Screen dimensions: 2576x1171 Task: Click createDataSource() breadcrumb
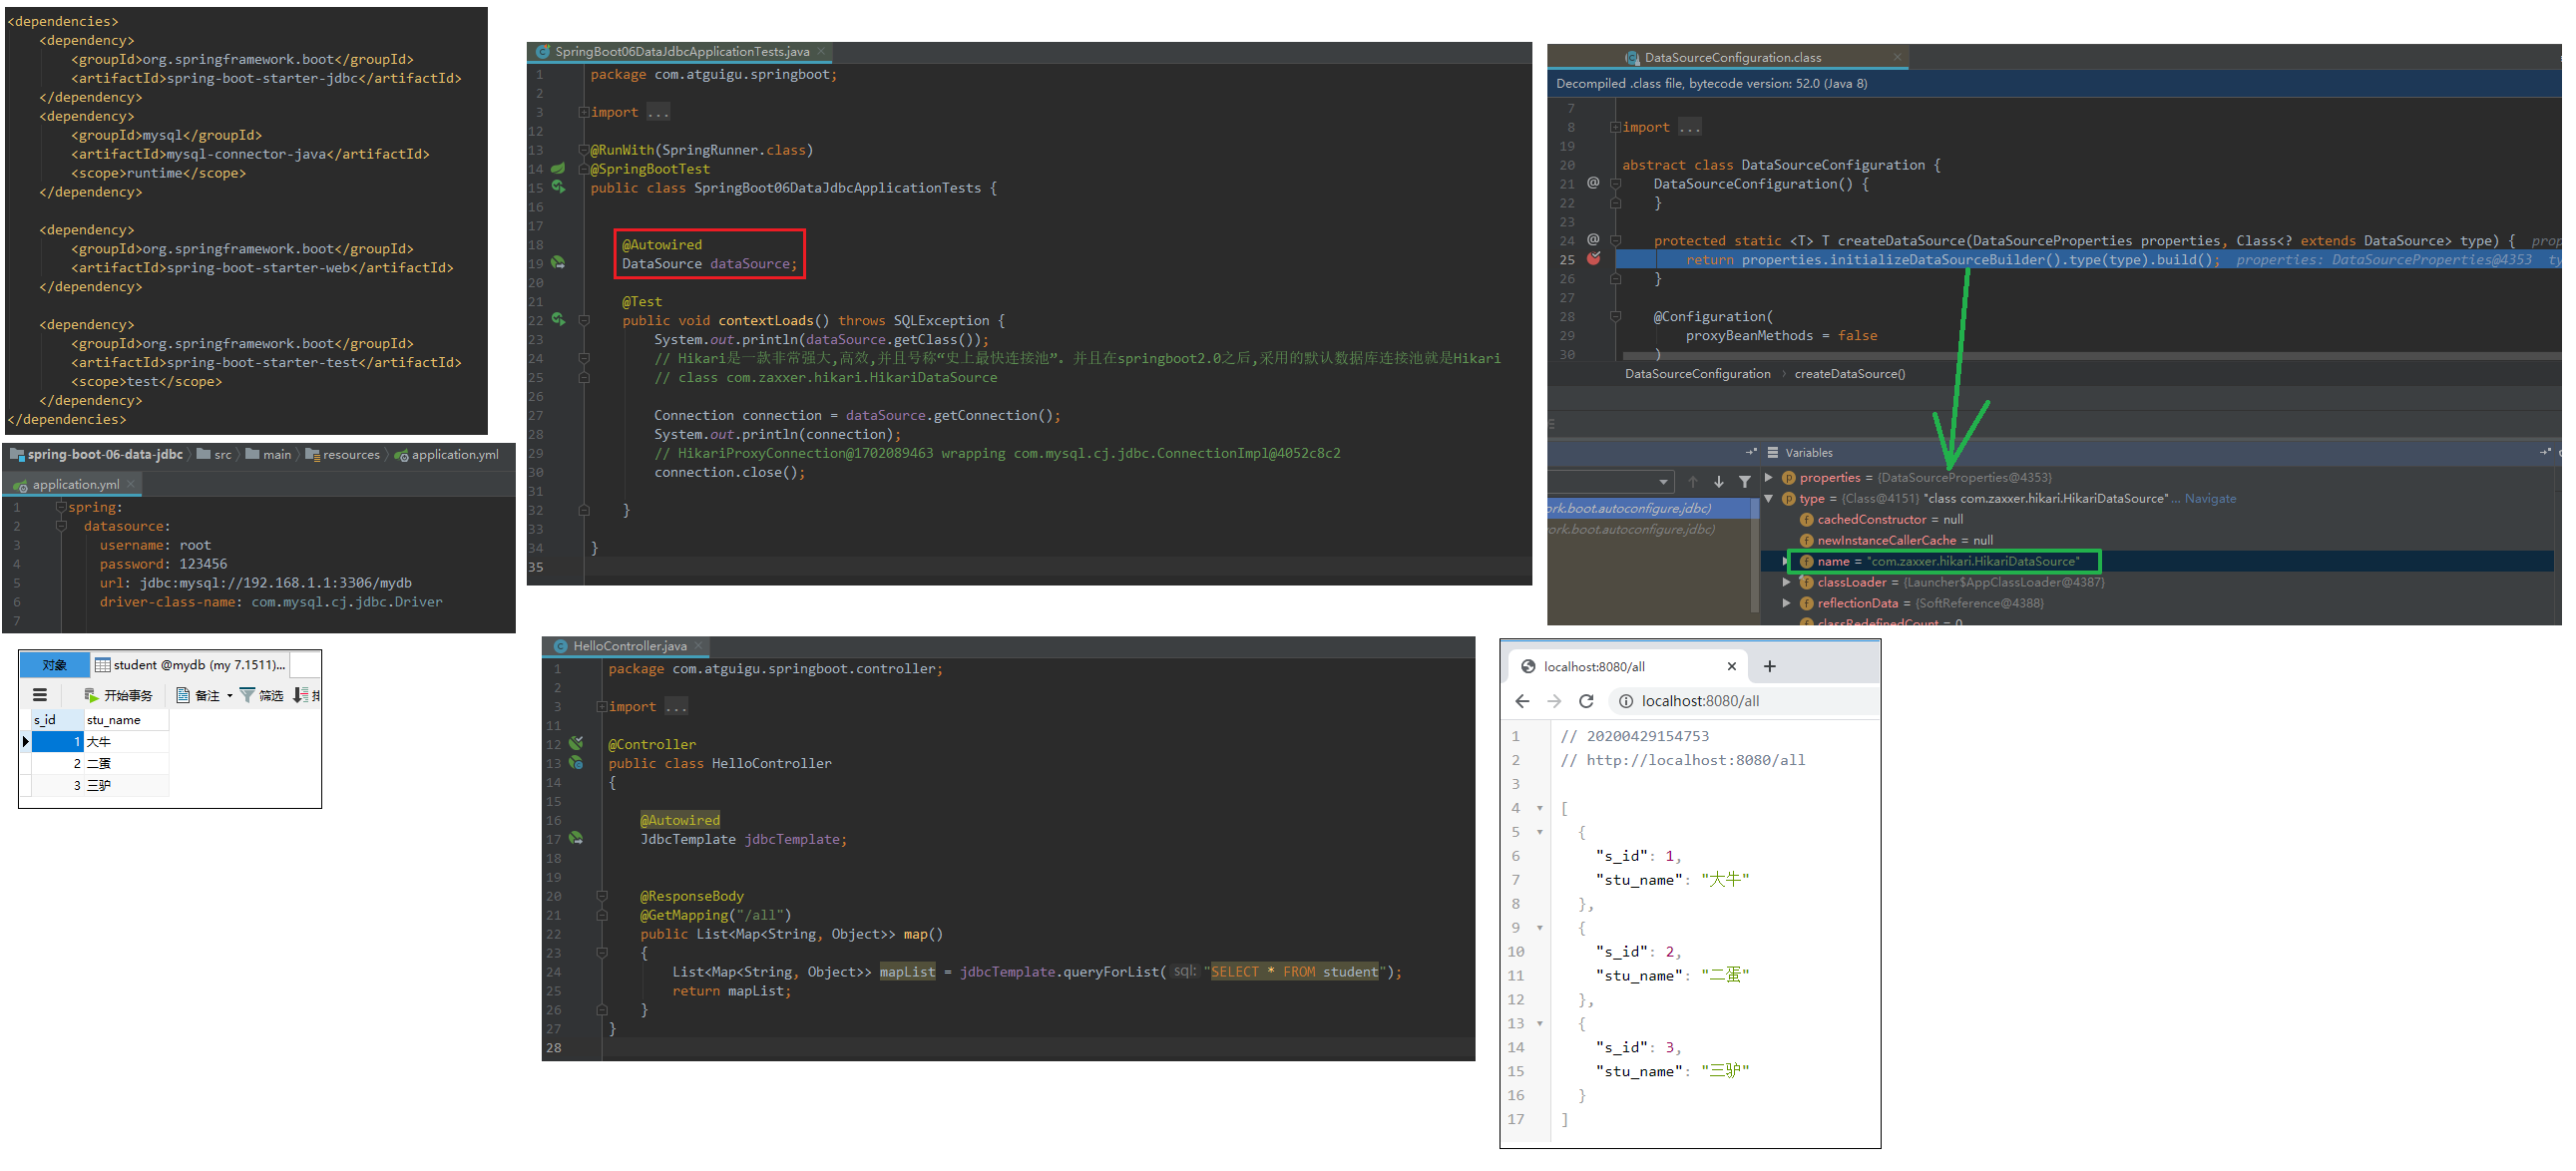coord(1849,374)
